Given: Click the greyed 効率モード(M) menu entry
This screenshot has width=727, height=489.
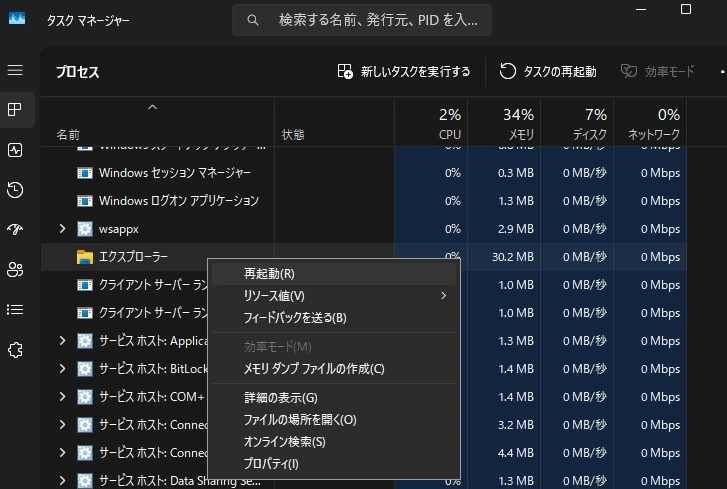Looking at the screenshot, I should (x=334, y=347).
